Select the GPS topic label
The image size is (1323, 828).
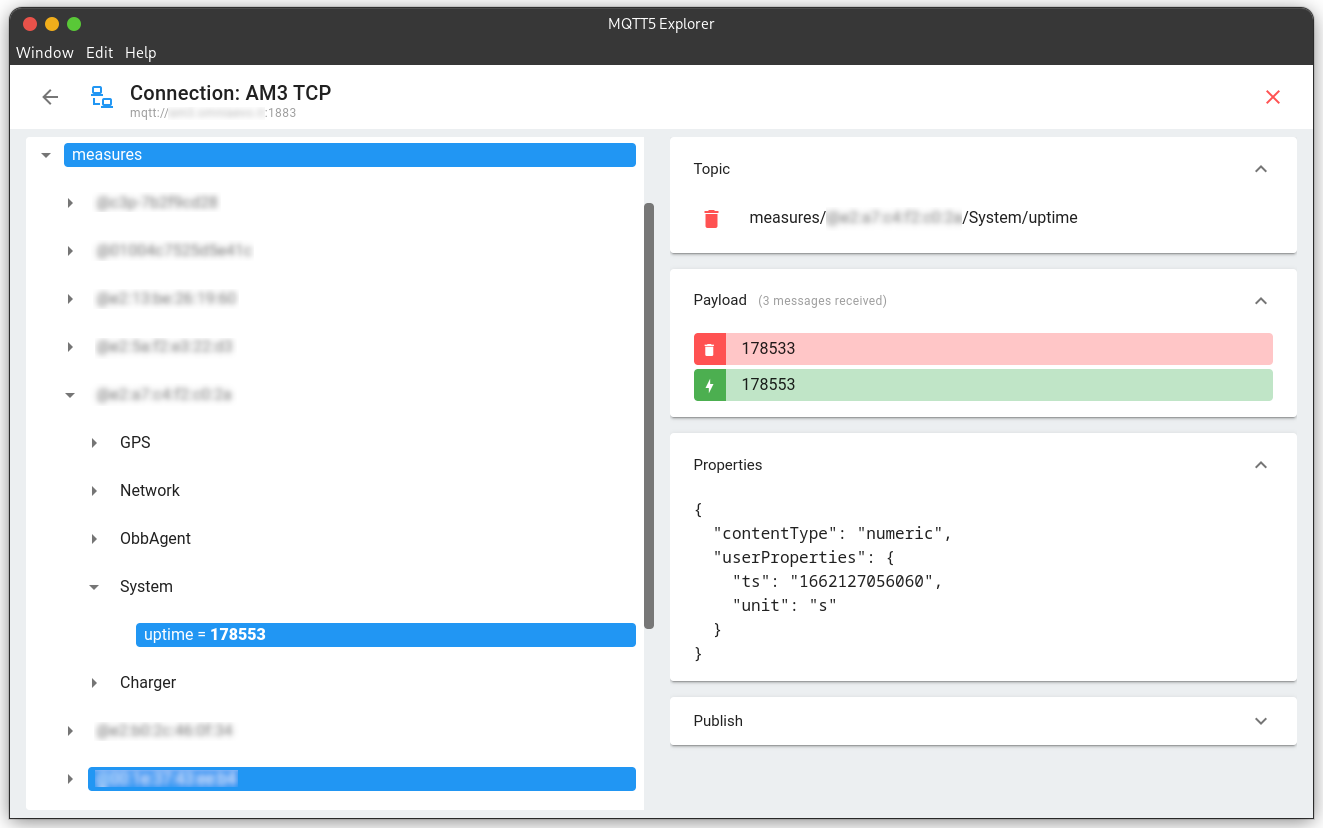[135, 443]
